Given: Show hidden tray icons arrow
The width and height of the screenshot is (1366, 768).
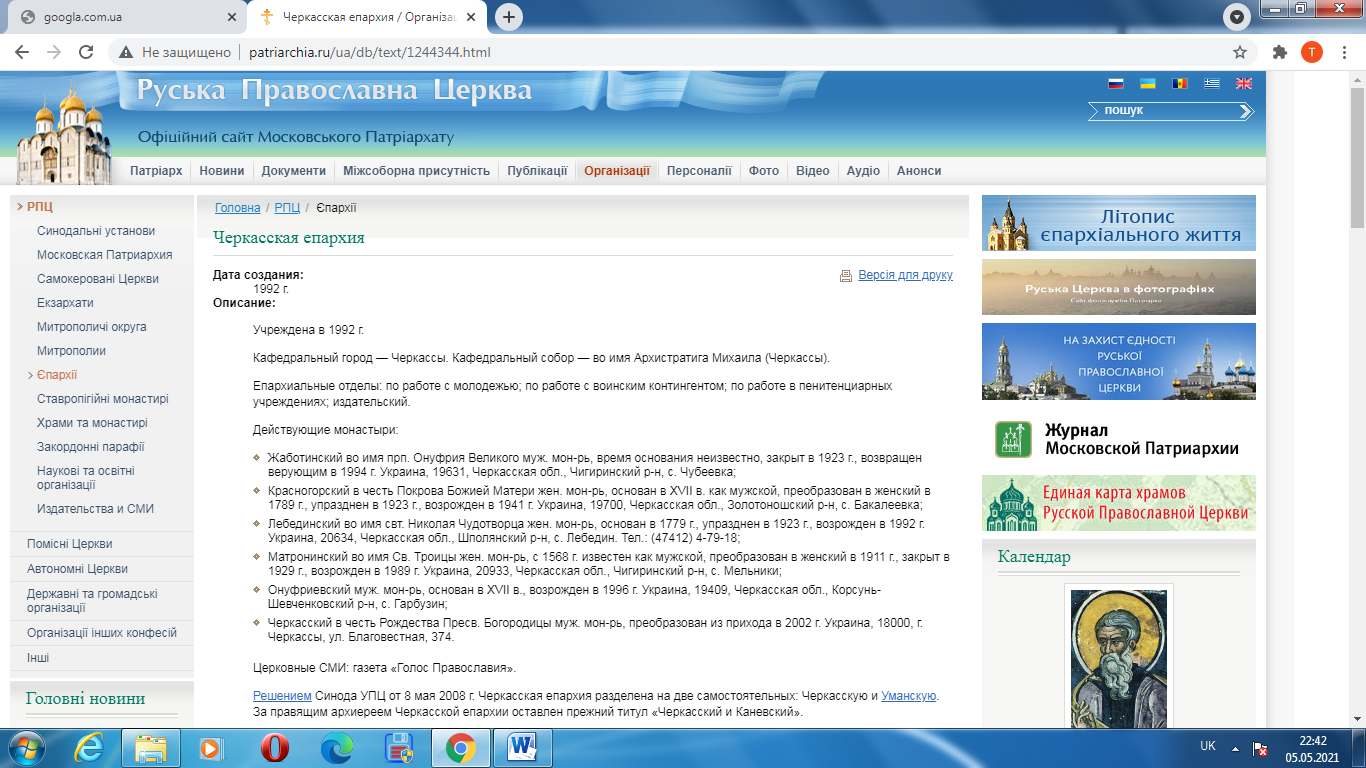Looking at the screenshot, I should pos(1235,747).
